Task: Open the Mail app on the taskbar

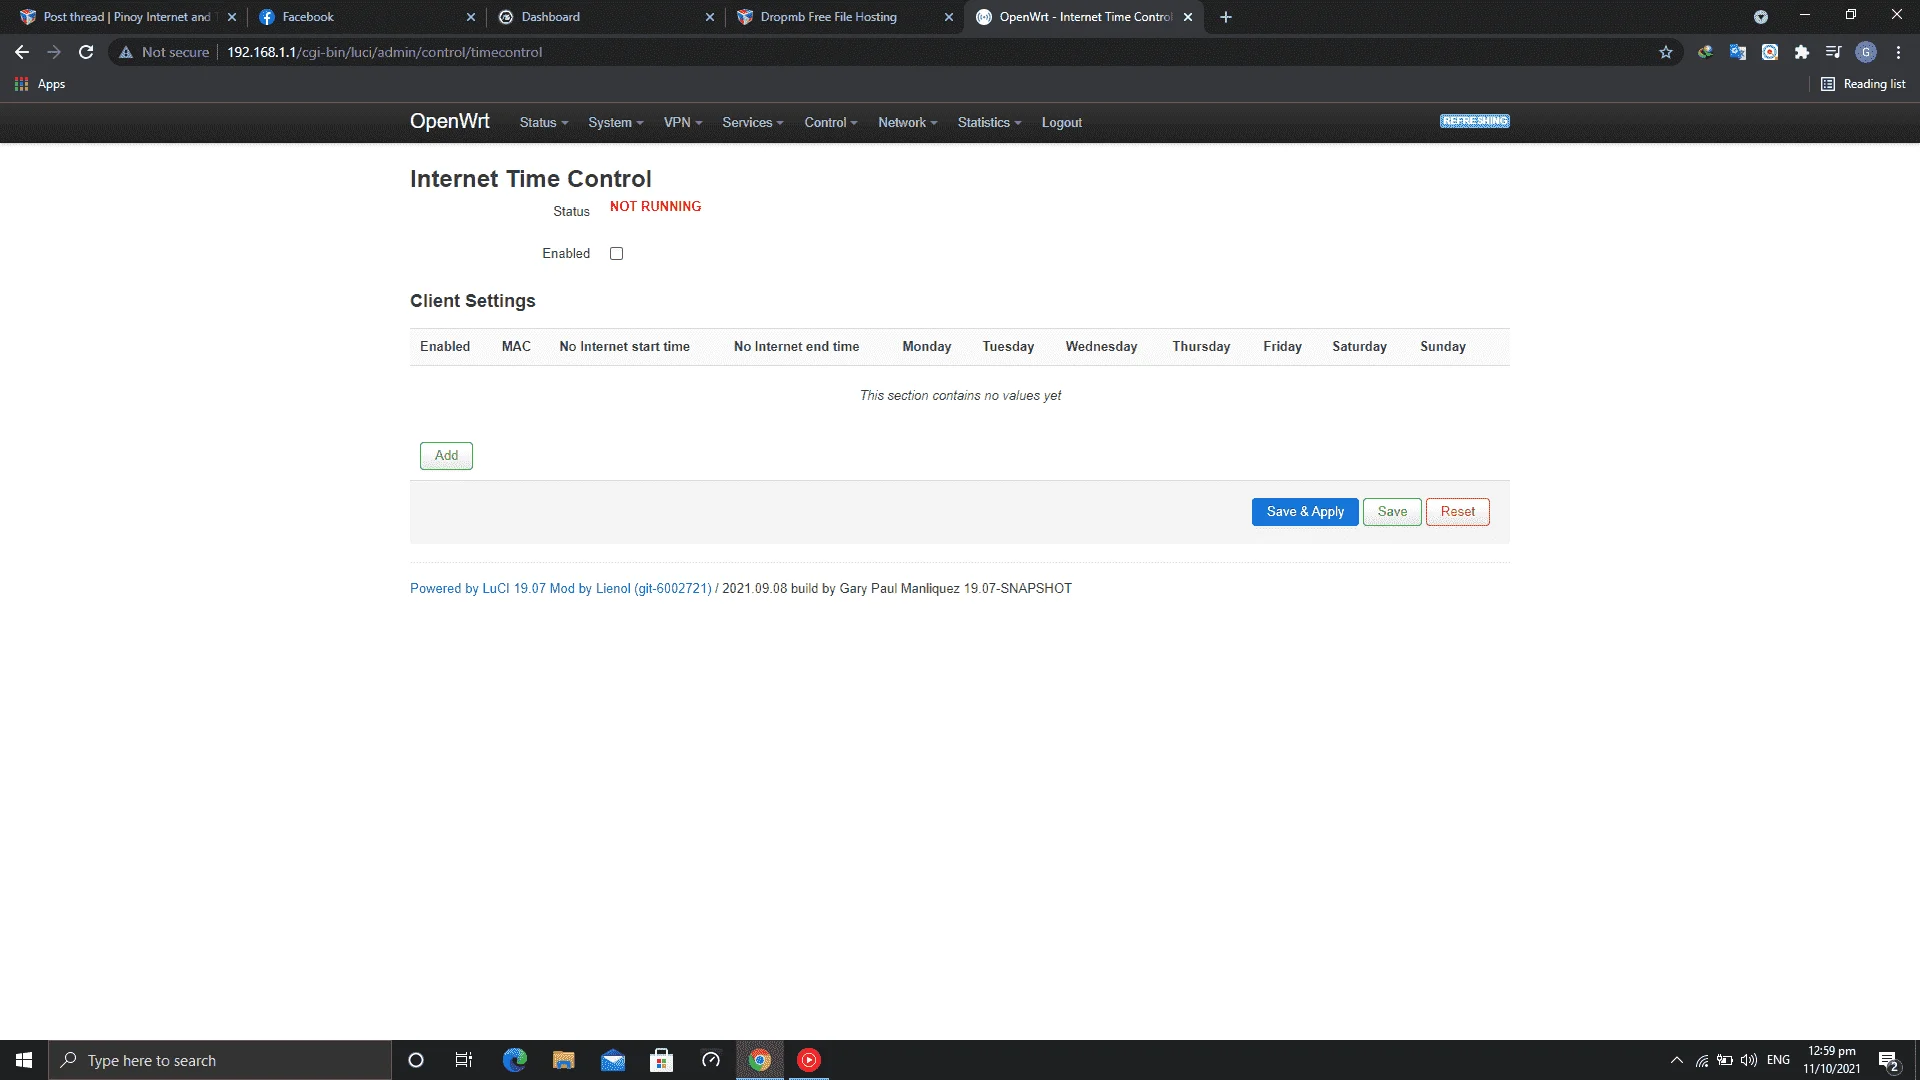Action: pyautogui.click(x=613, y=1060)
